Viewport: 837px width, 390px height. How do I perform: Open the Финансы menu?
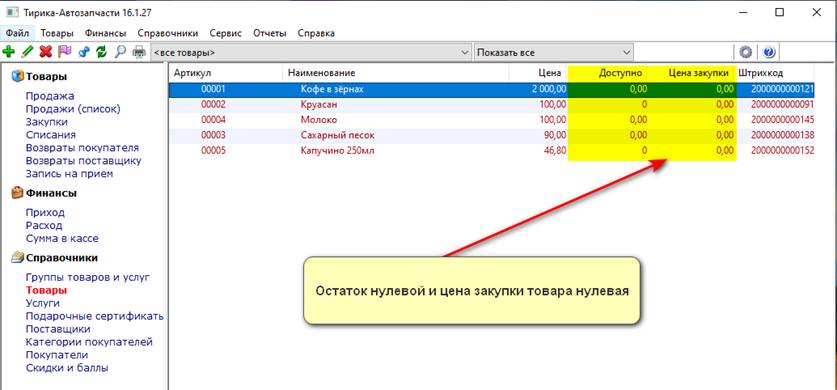click(106, 33)
